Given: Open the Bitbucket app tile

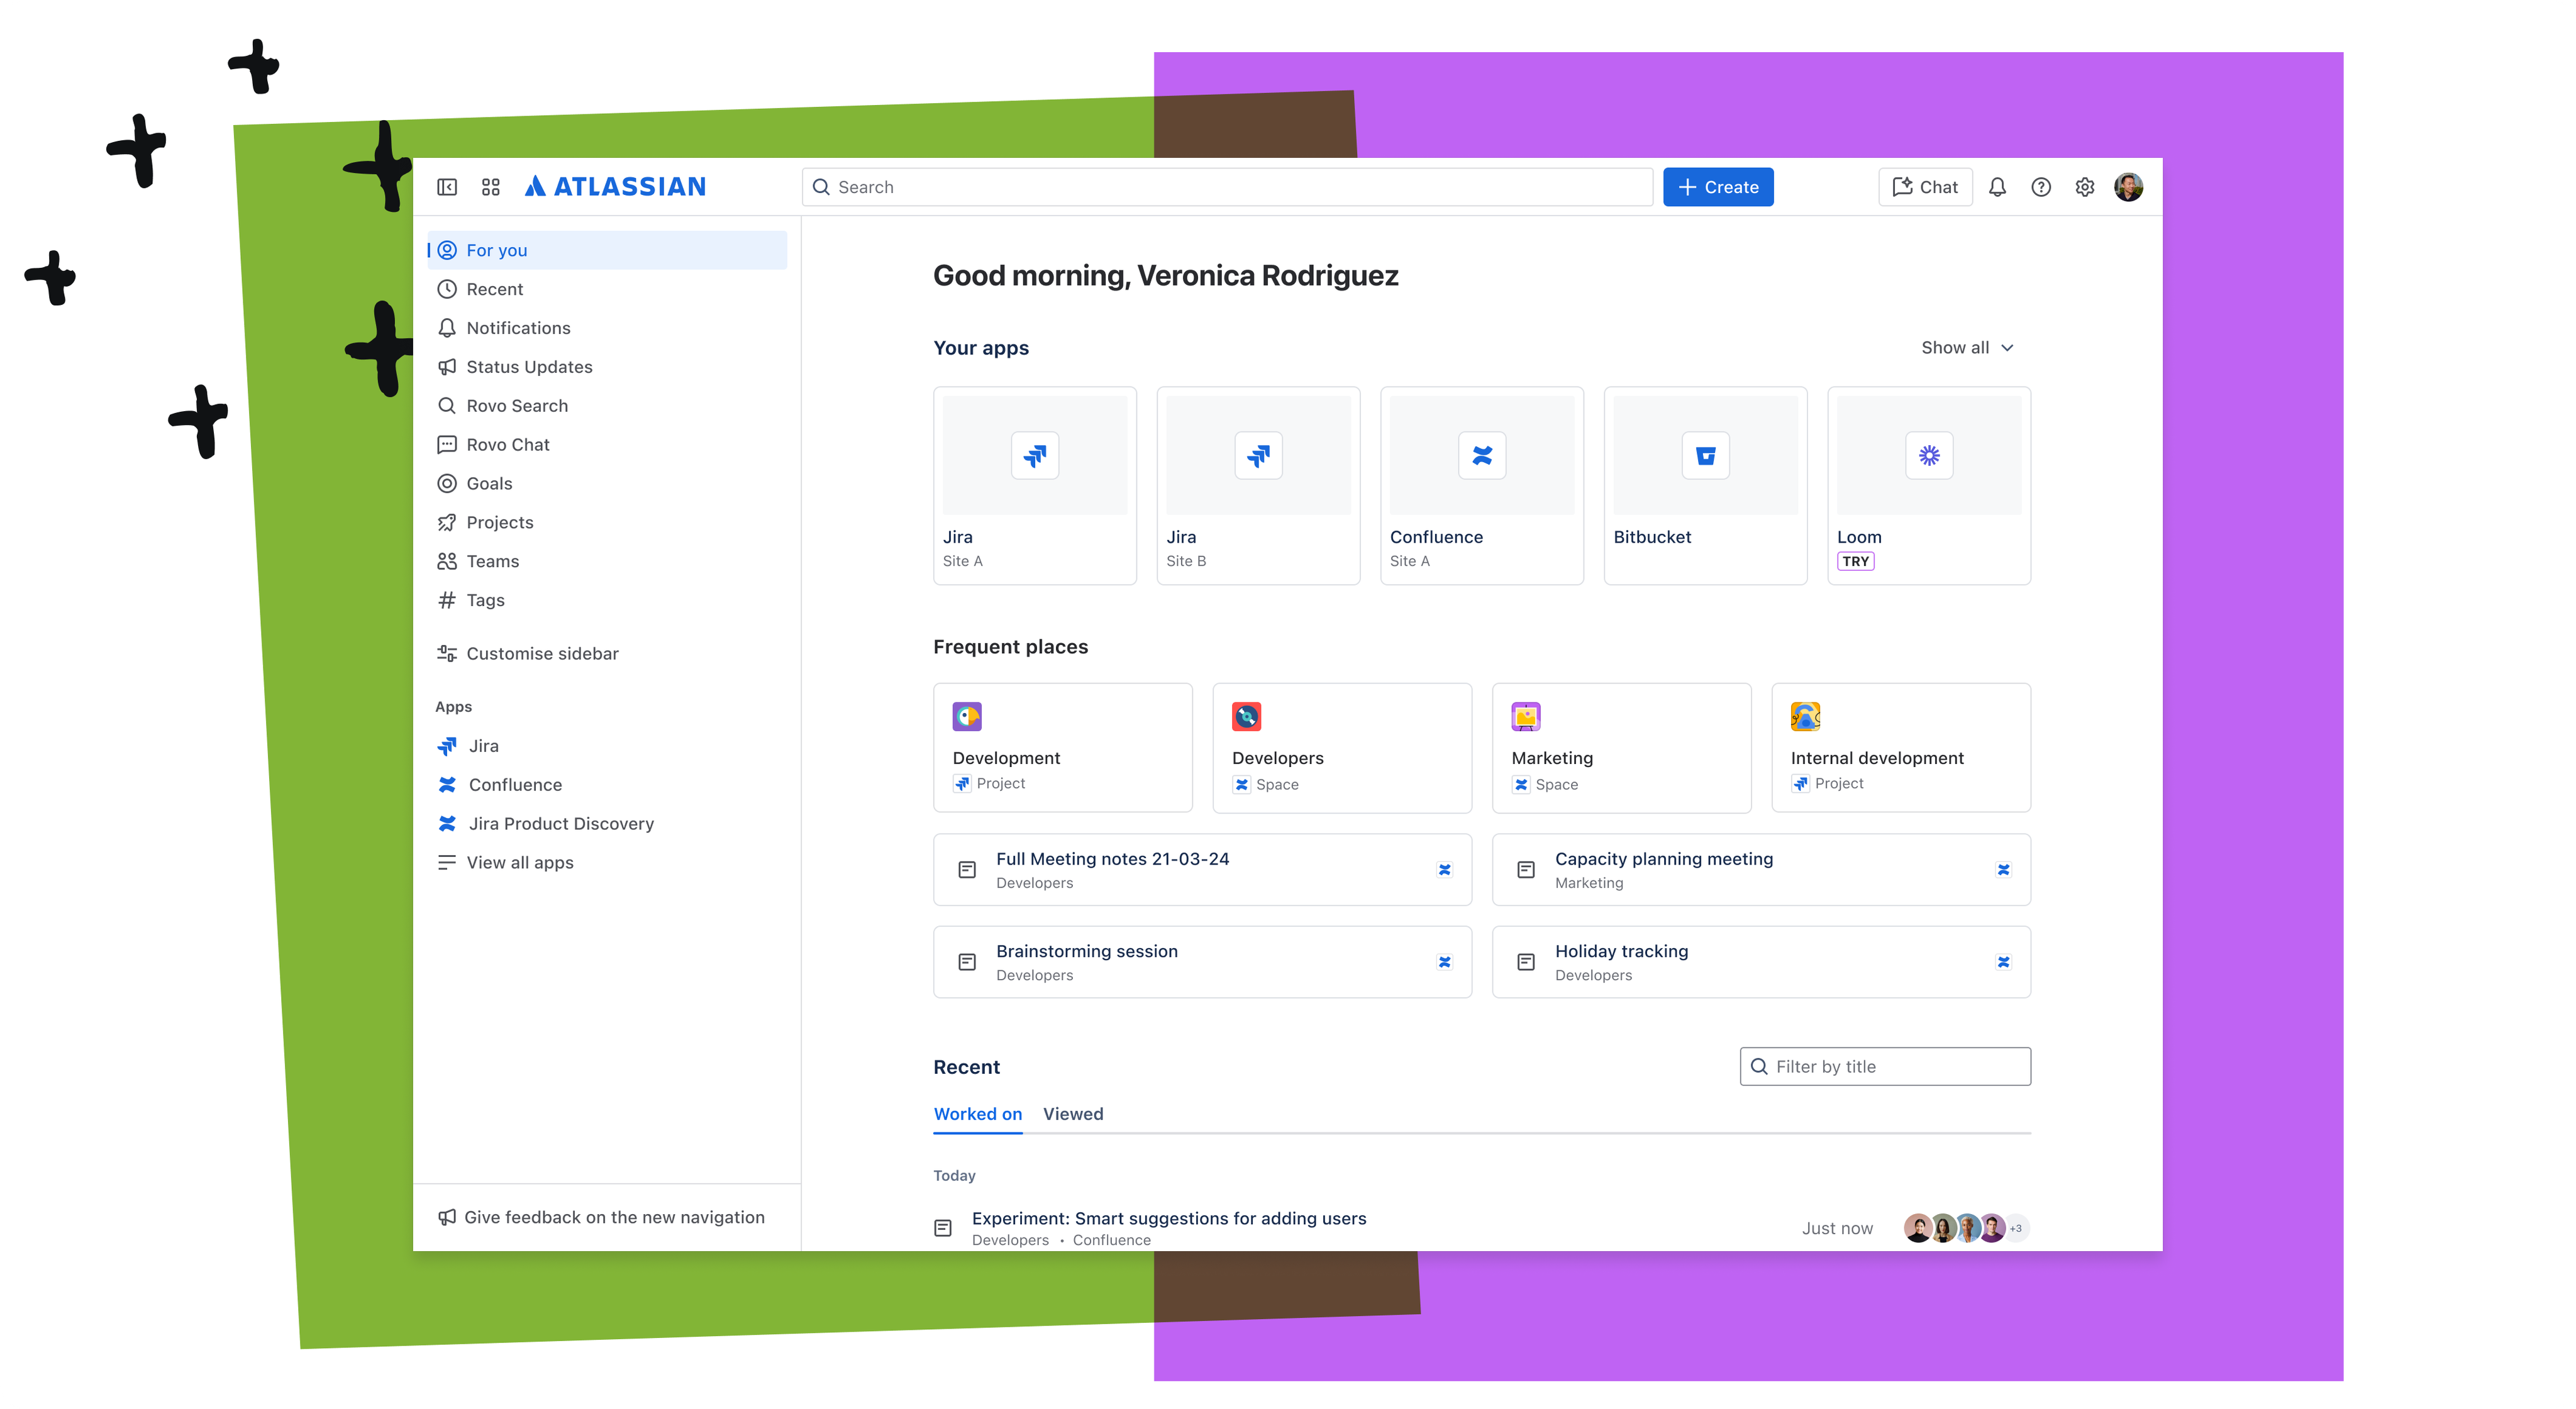Looking at the screenshot, I should tap(1705, 485).
